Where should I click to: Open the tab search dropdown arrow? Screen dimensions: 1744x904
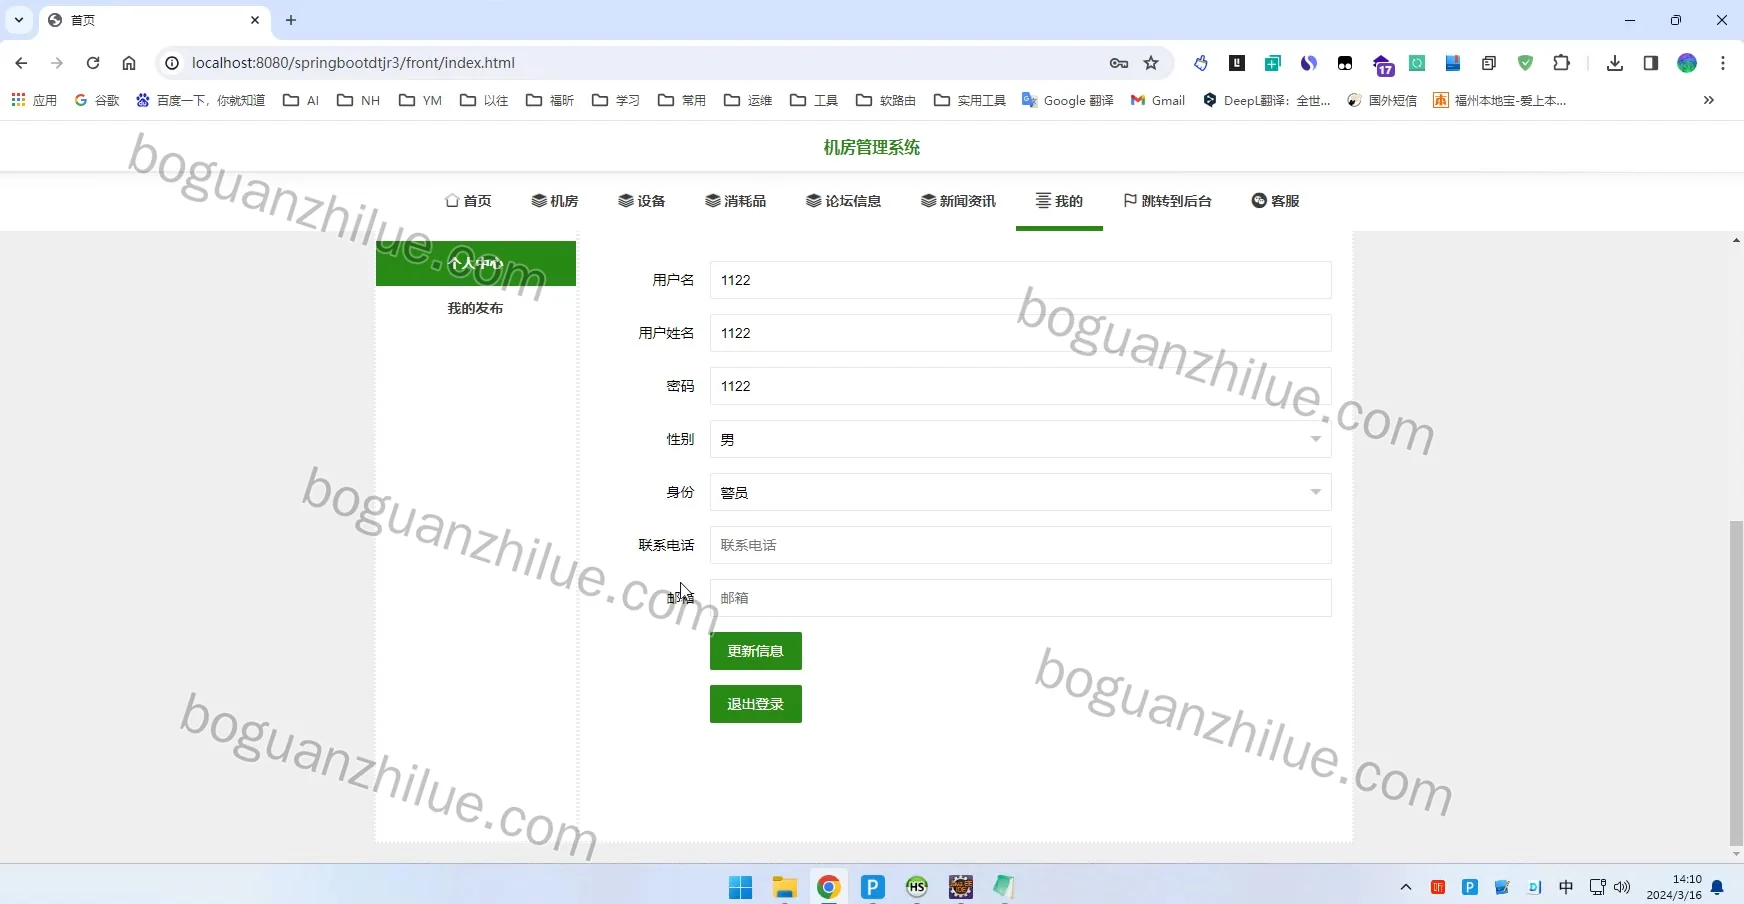point(19,20)
